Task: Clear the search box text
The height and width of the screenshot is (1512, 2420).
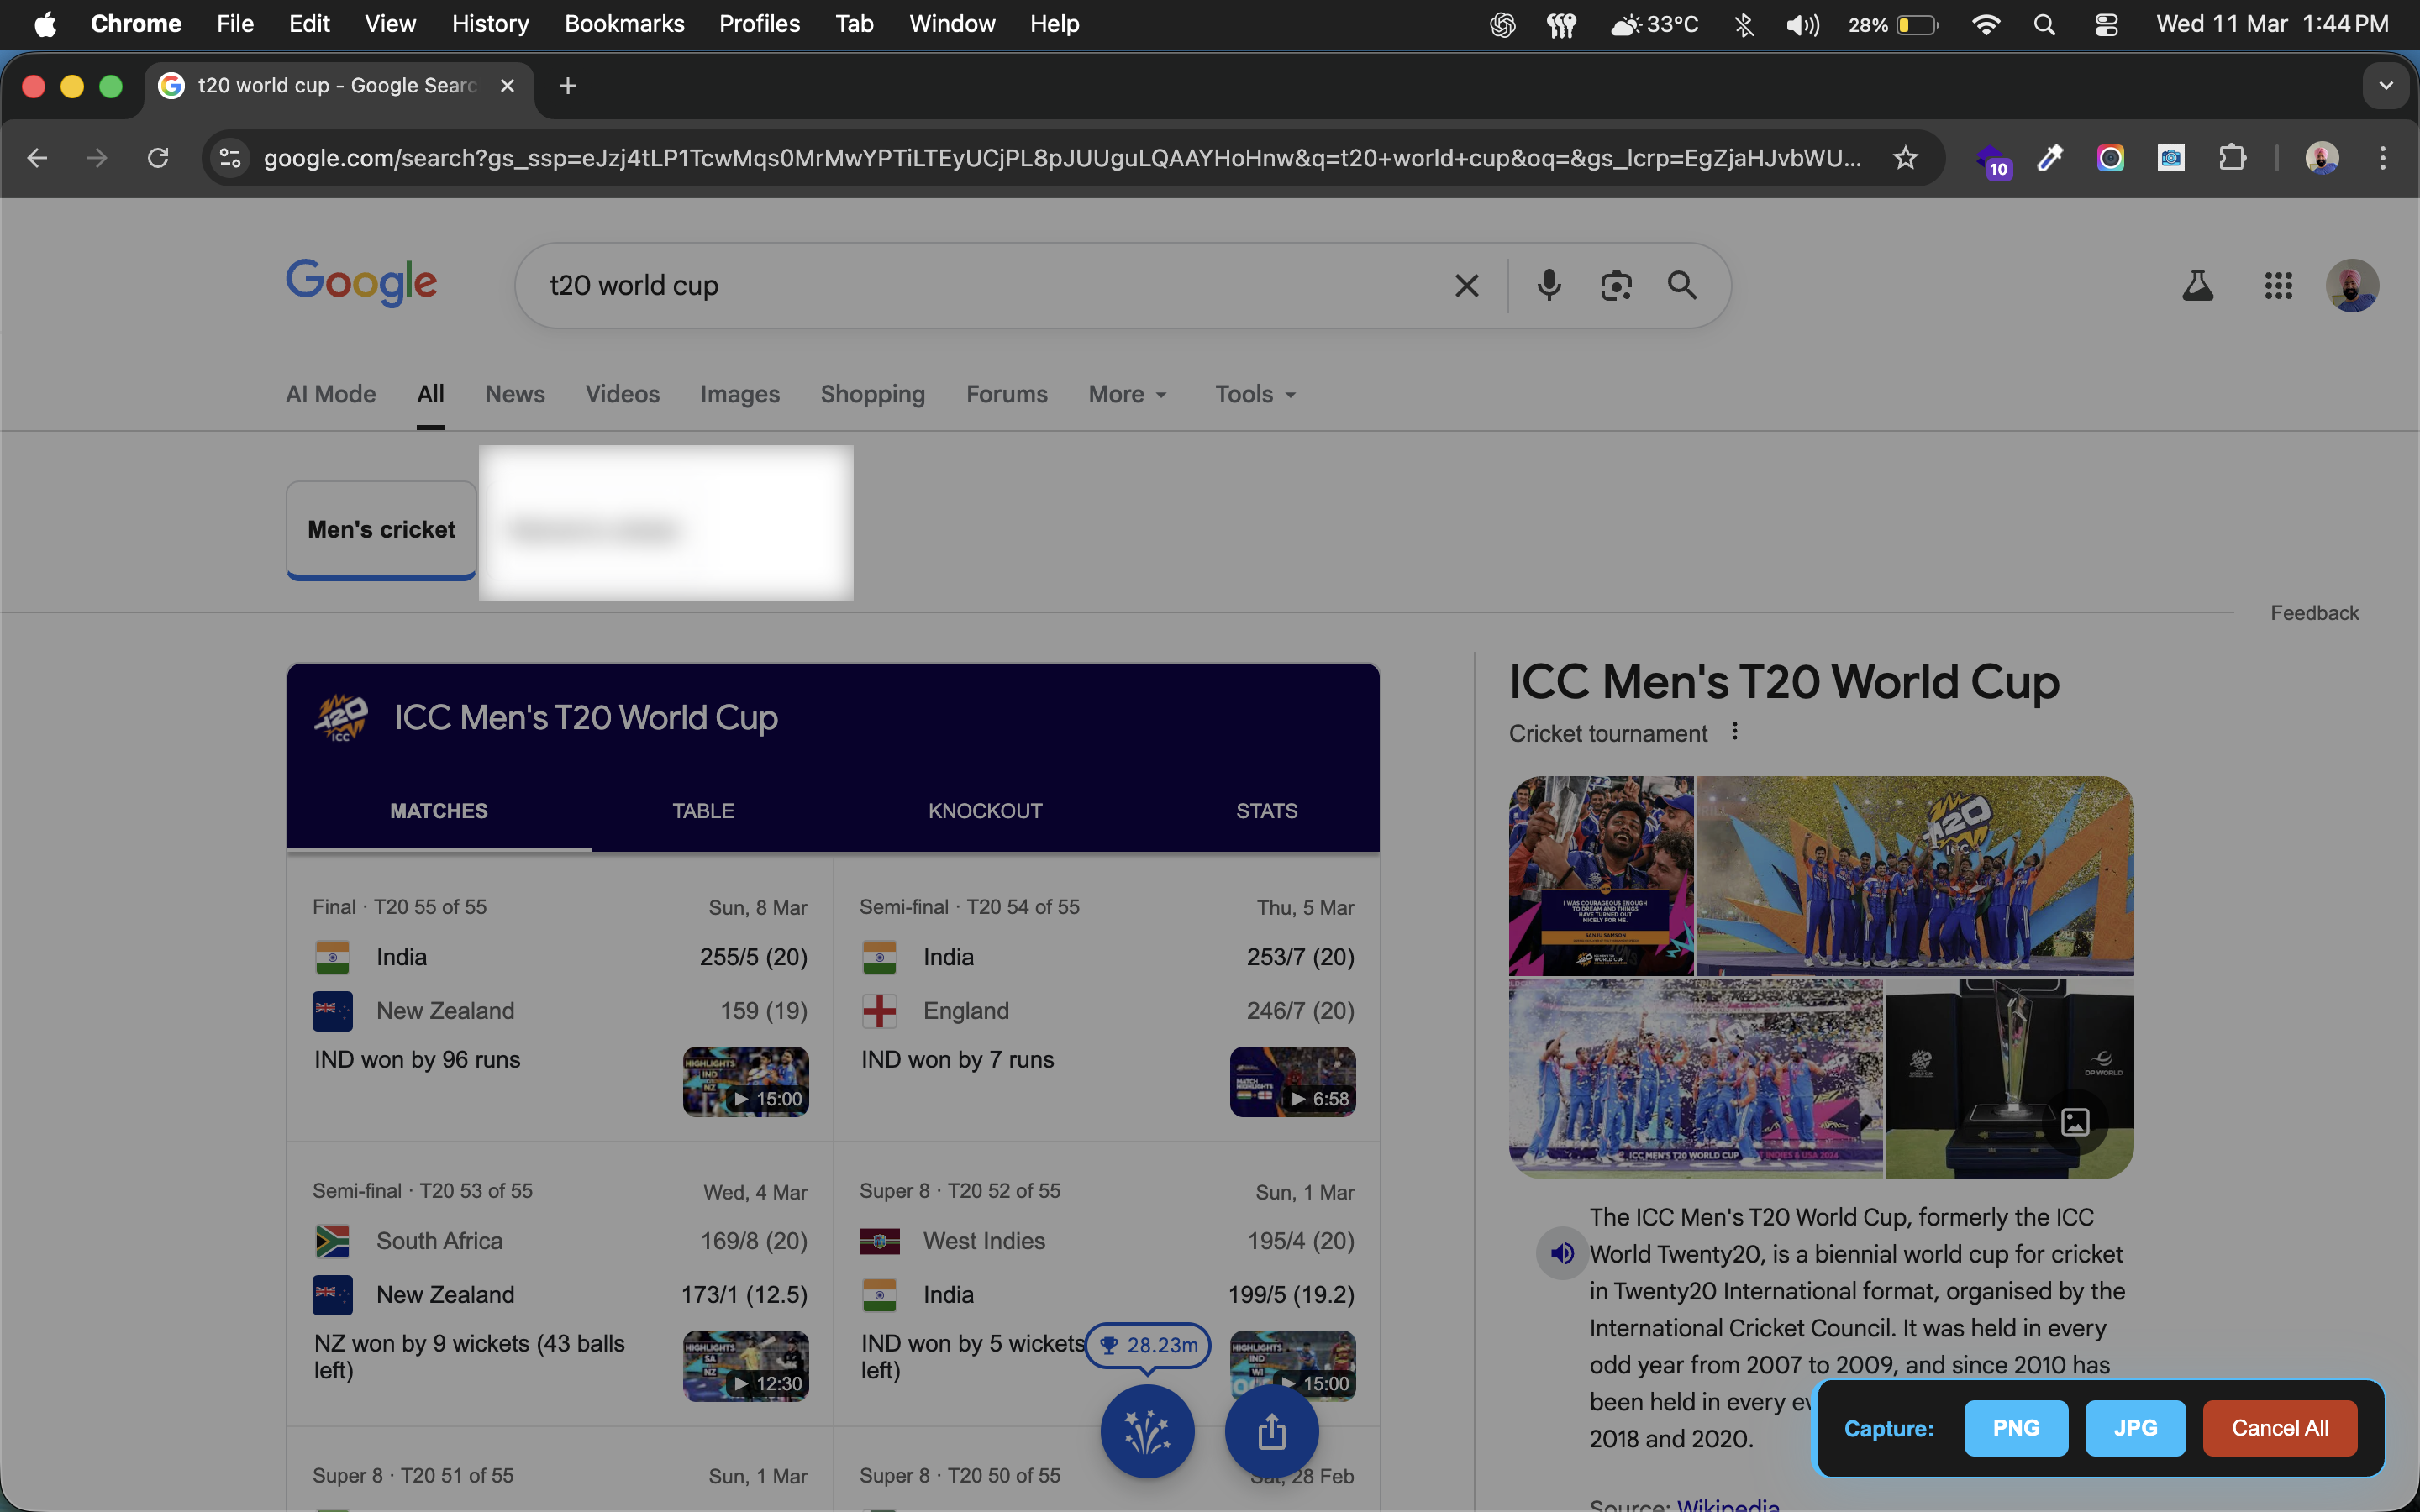Action: click(x=1466, y=286)
